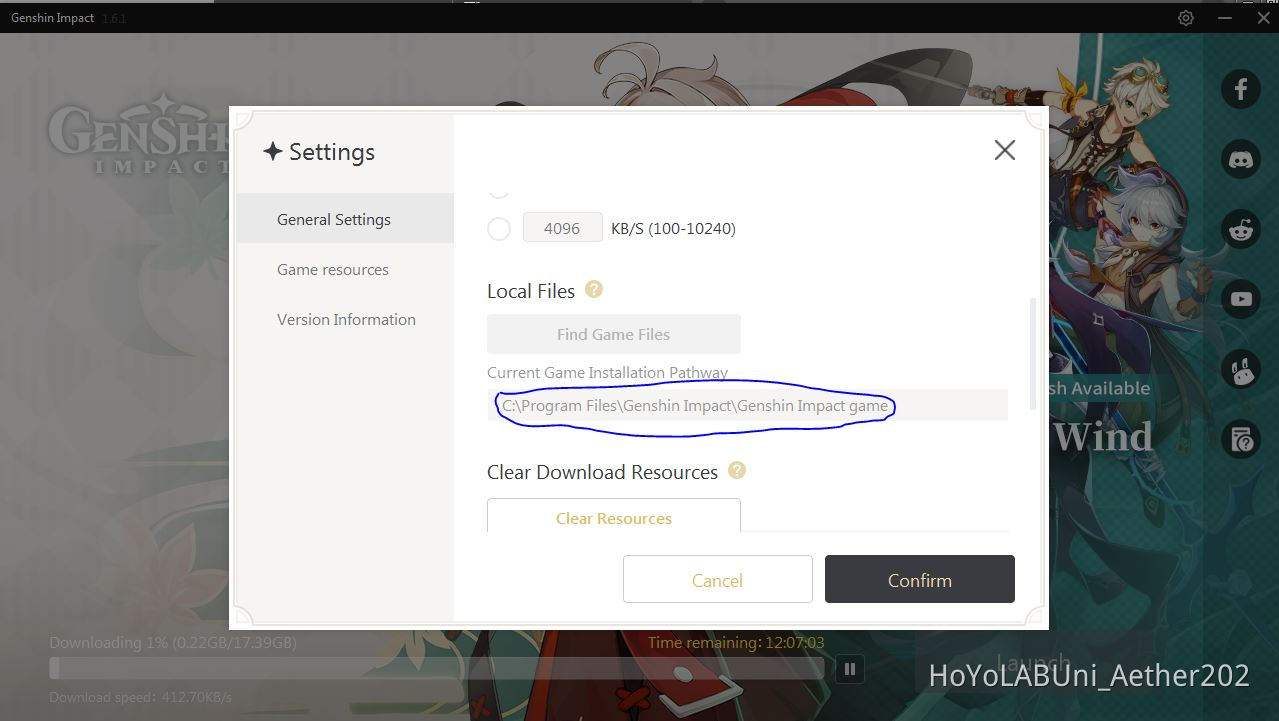
Task: Open the Reddit social icon
Action: (1241, 229)
